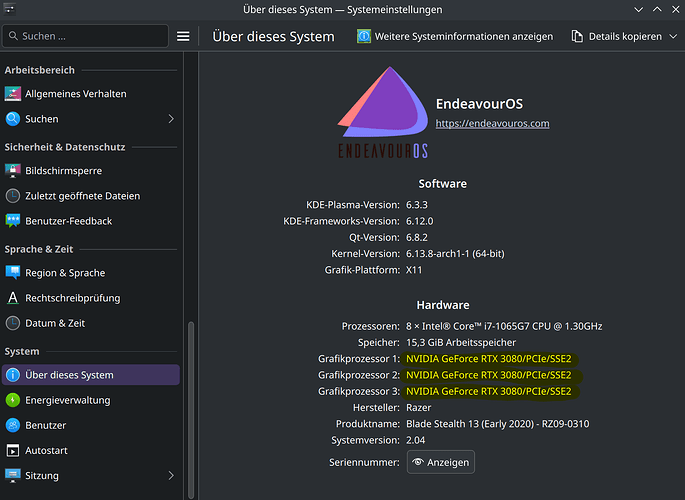Click the Benutzer users icon
Screen dimensions: 685x500
pos(13,425)
